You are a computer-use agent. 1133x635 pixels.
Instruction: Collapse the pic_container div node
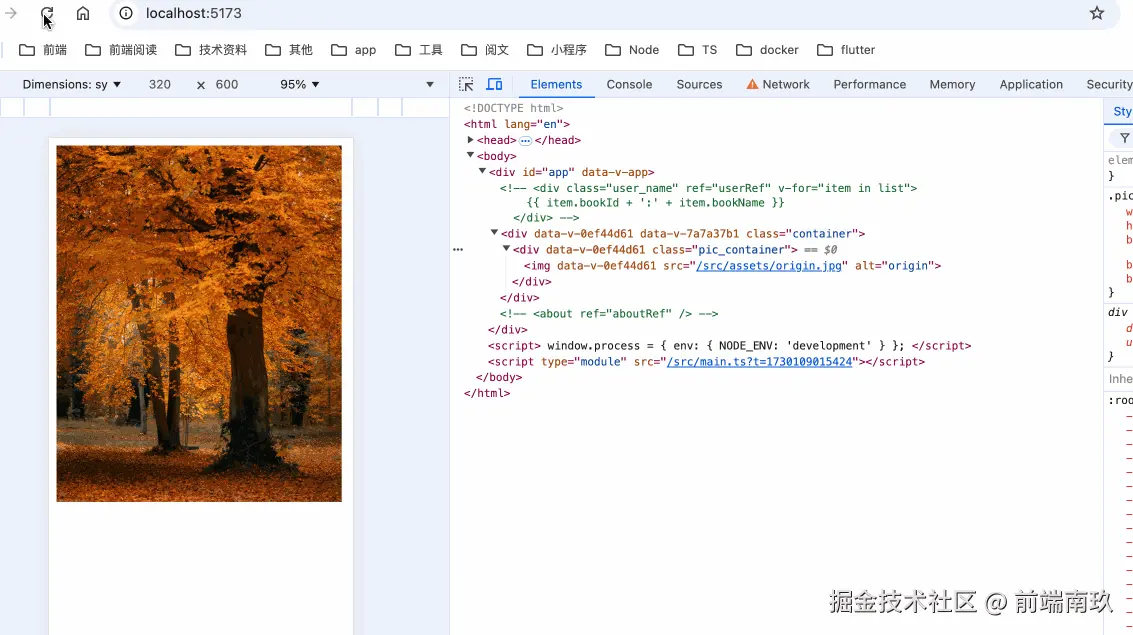click(507, 249)
